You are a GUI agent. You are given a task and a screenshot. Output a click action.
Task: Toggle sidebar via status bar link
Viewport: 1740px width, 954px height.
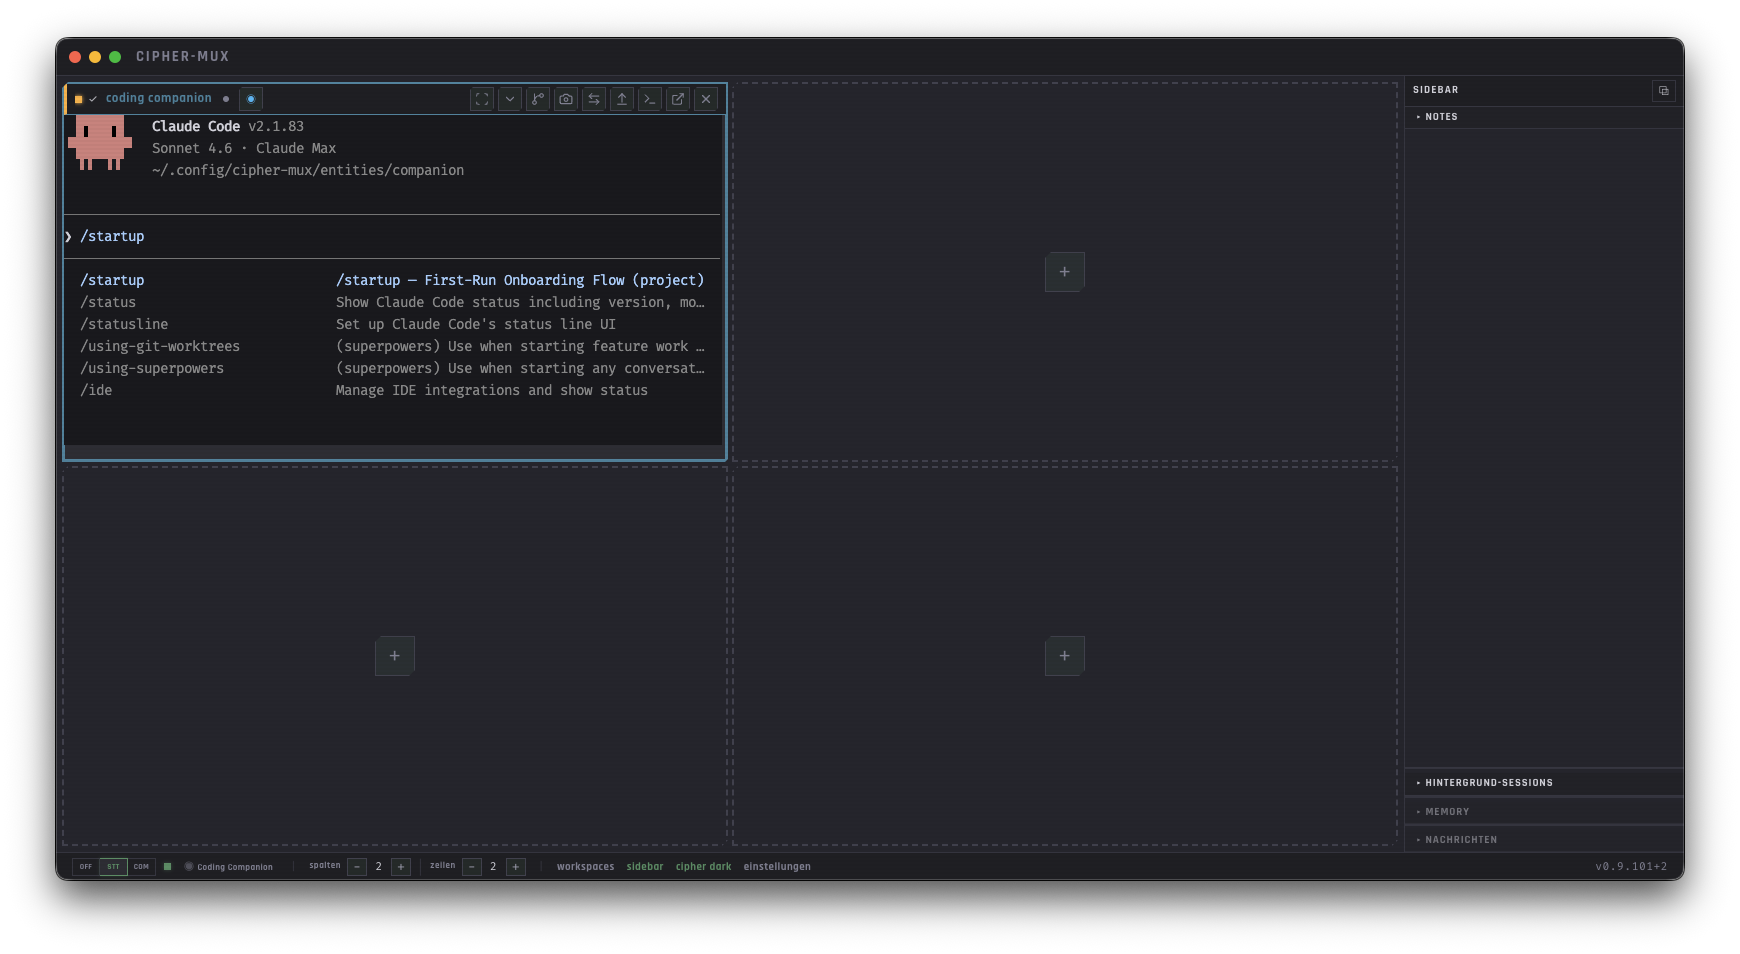pos(645,867)
